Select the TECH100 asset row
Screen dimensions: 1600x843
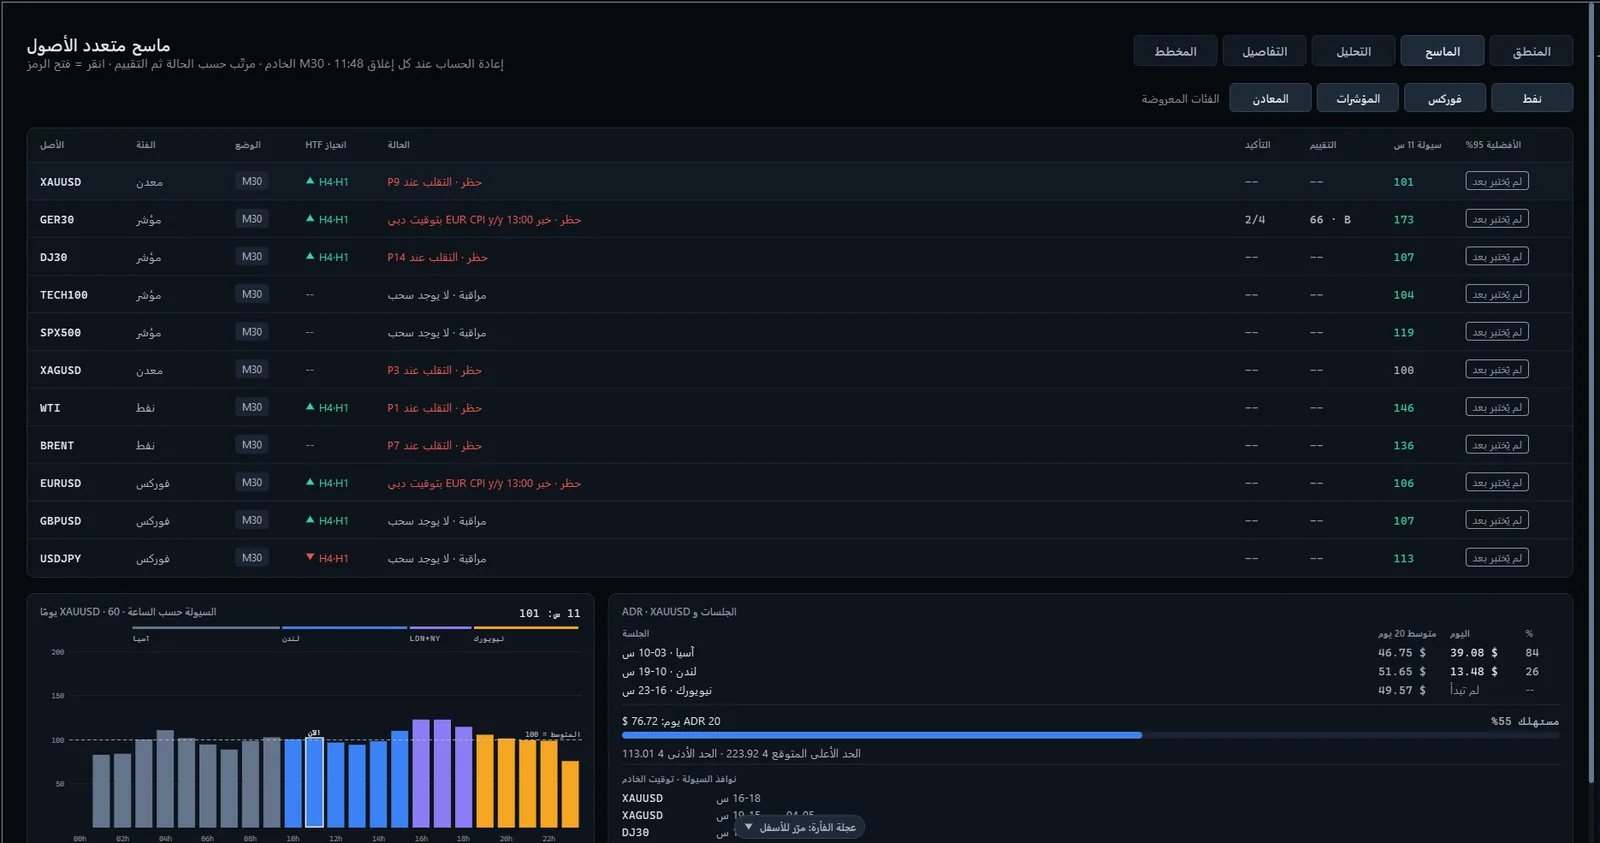(800, 295)
